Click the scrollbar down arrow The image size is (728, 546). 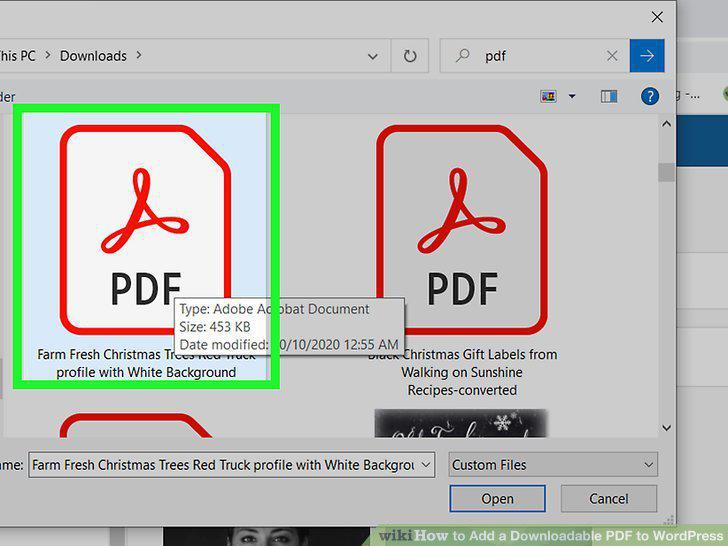click(x=666, y=428)
